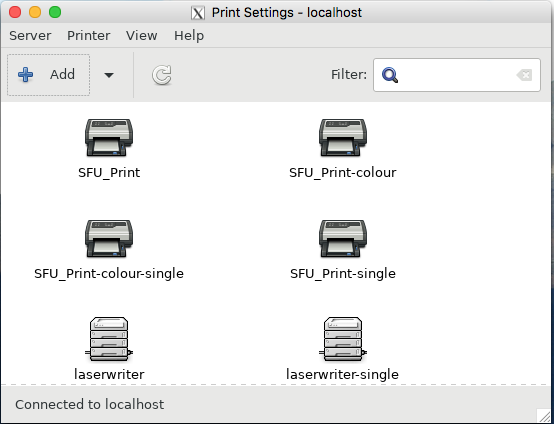Clear the filter with the backspace icon
Screen dimensions: 554x424
524,75
